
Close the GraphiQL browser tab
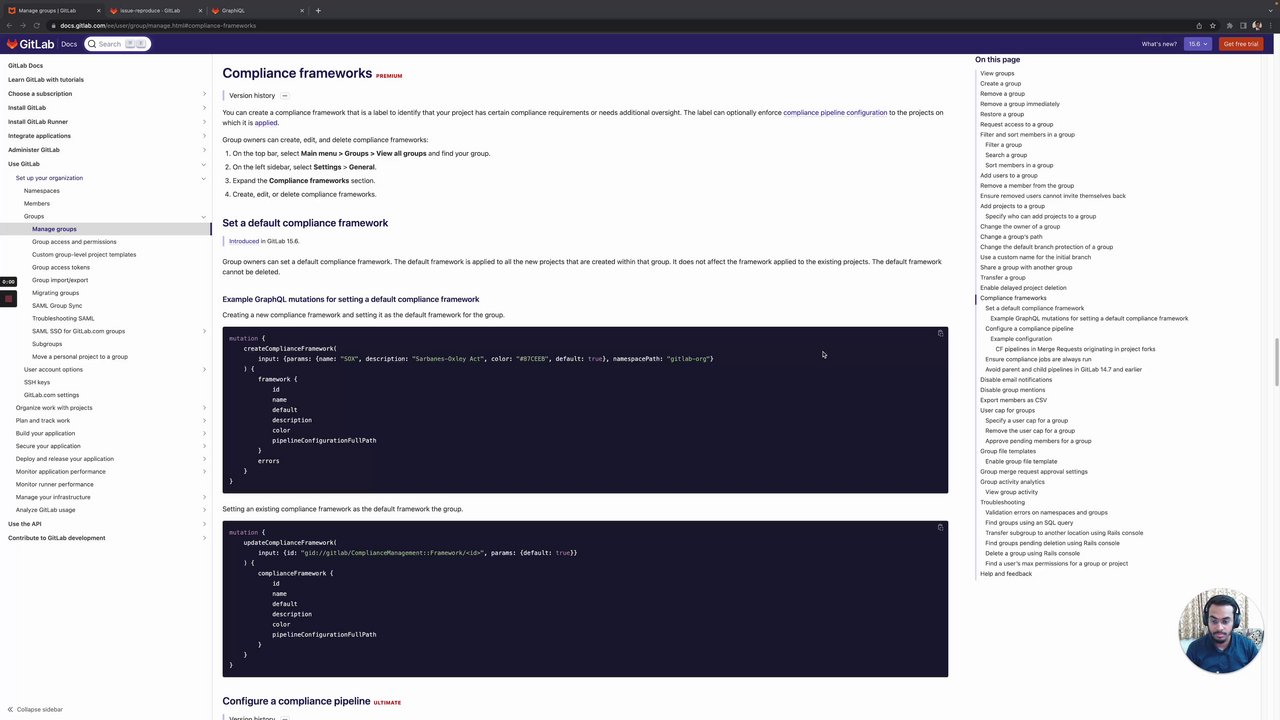coord(302,10)
